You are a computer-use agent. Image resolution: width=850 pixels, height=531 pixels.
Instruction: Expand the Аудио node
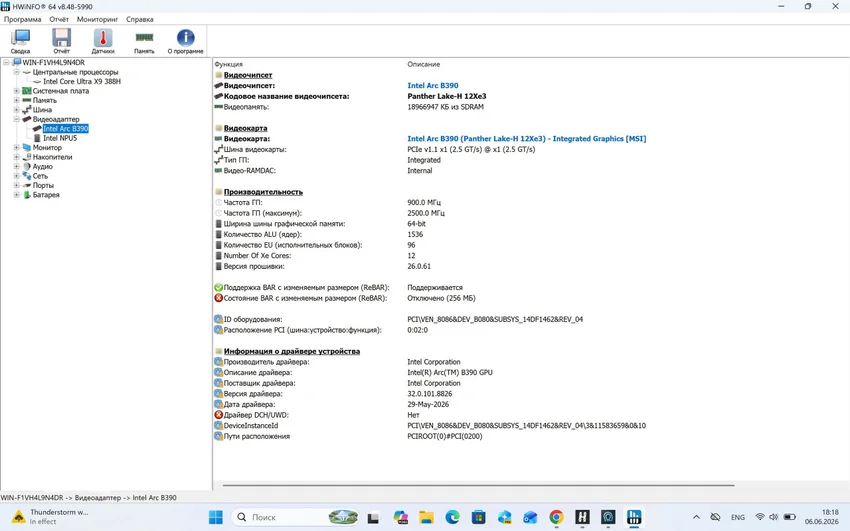16,166
